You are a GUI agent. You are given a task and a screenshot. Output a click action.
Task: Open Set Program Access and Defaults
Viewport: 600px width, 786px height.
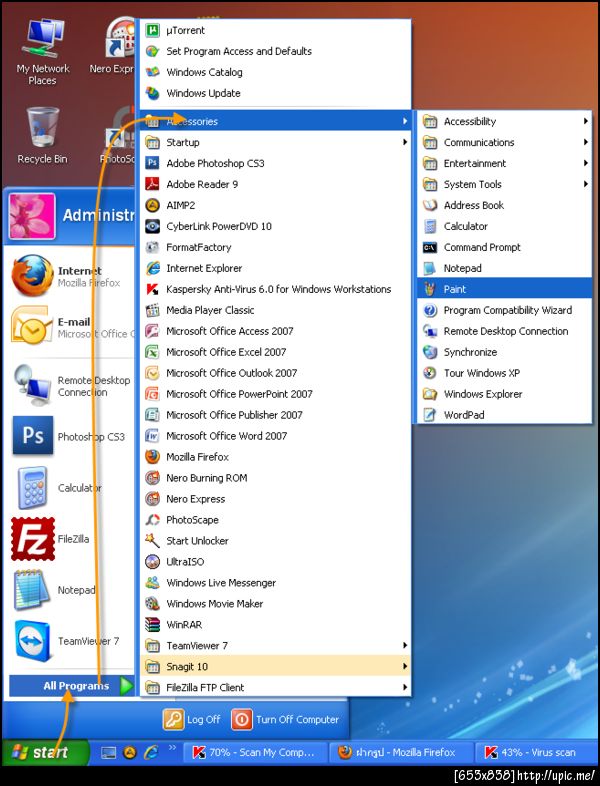[x=275, y=51]
